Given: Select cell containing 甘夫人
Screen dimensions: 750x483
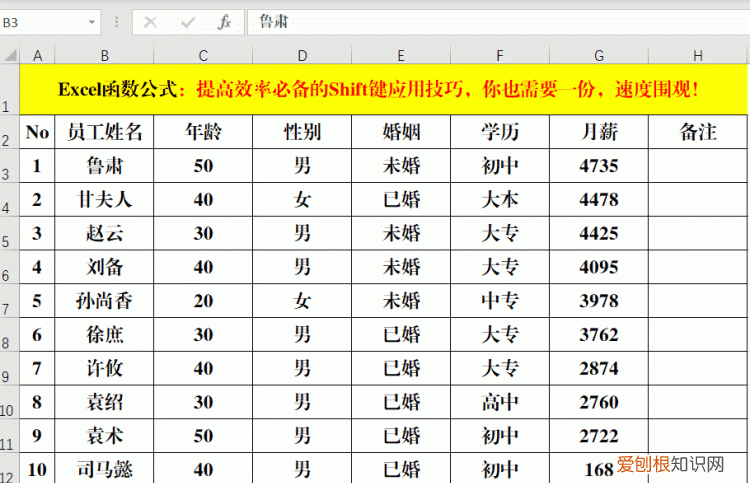Looking at the screenshot, I should pyautogui.click(x=104, y=199).
